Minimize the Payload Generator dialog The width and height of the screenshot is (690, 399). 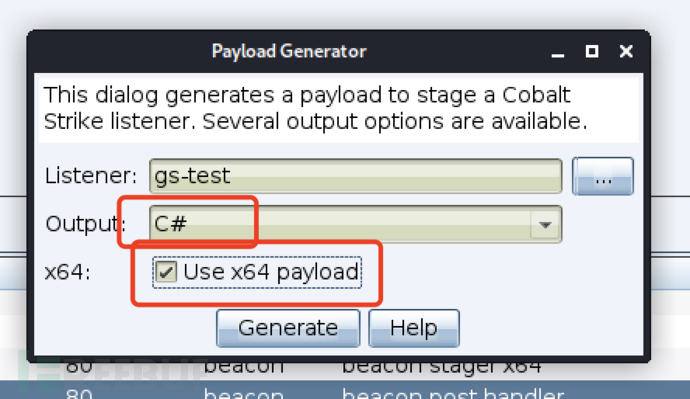pos(558,51)
